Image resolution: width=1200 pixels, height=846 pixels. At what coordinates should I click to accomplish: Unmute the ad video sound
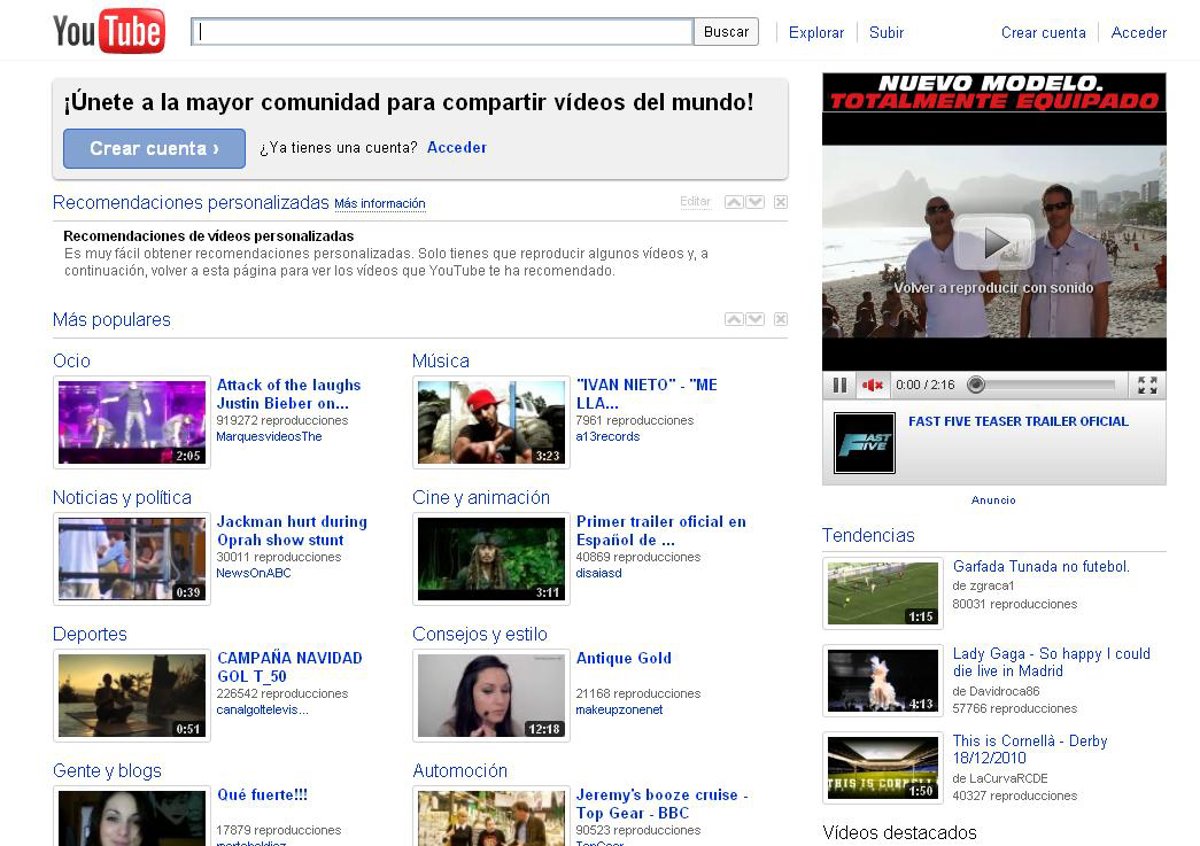(x=873, y=385)
